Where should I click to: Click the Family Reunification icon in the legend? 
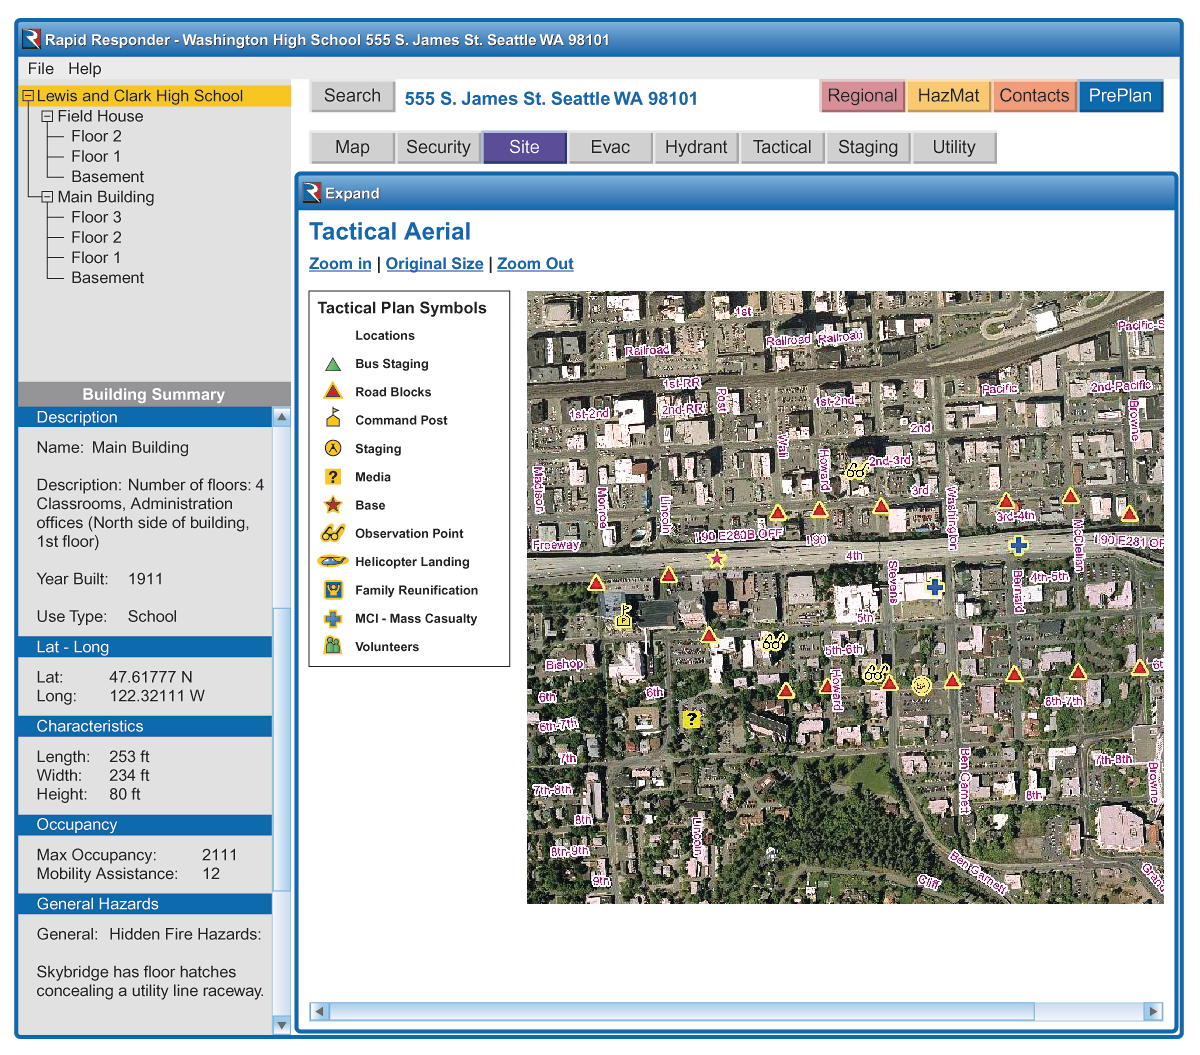click(333, 590)
